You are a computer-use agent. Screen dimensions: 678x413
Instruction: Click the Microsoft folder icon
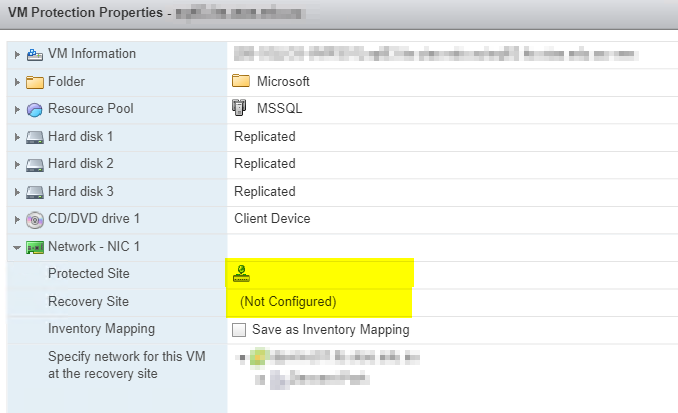coord(241,80)
